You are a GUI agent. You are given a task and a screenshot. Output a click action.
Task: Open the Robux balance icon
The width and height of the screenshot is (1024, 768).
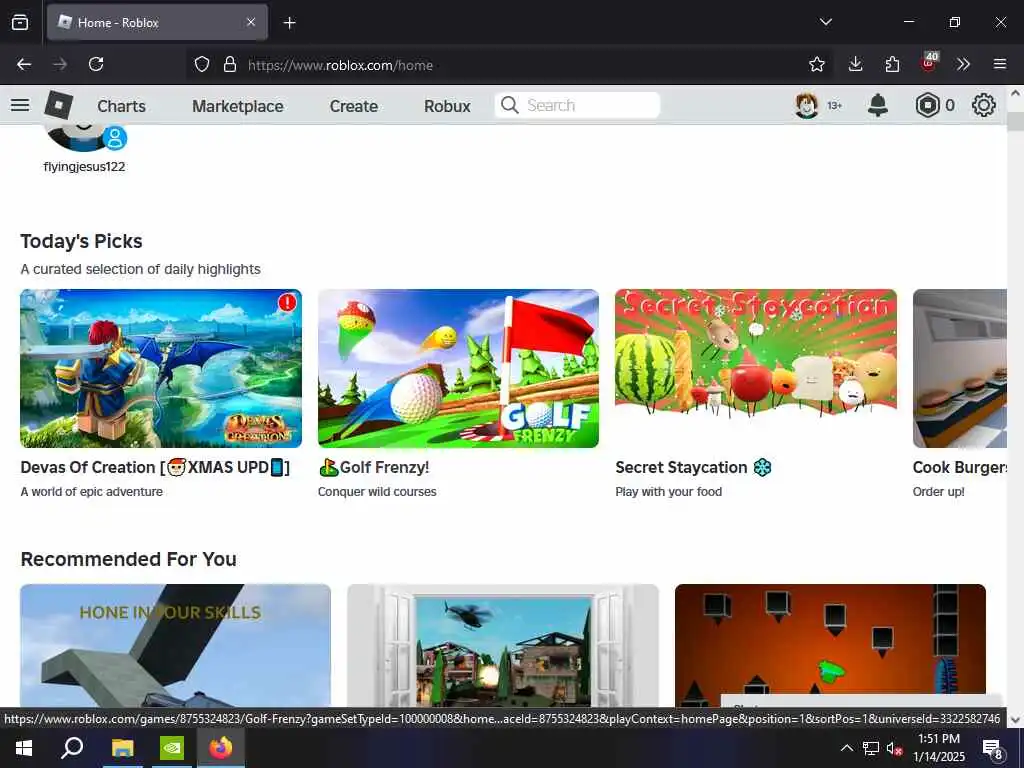[927, 105]
